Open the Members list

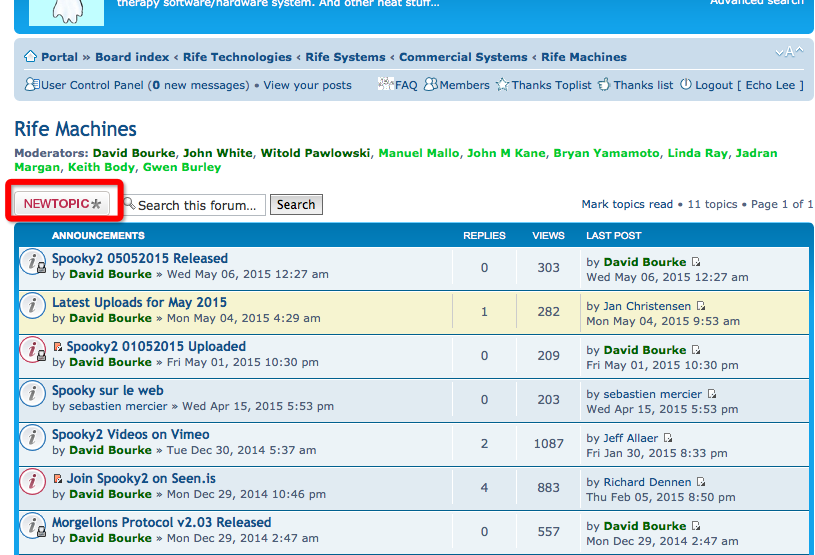click(x=464, y=85)
